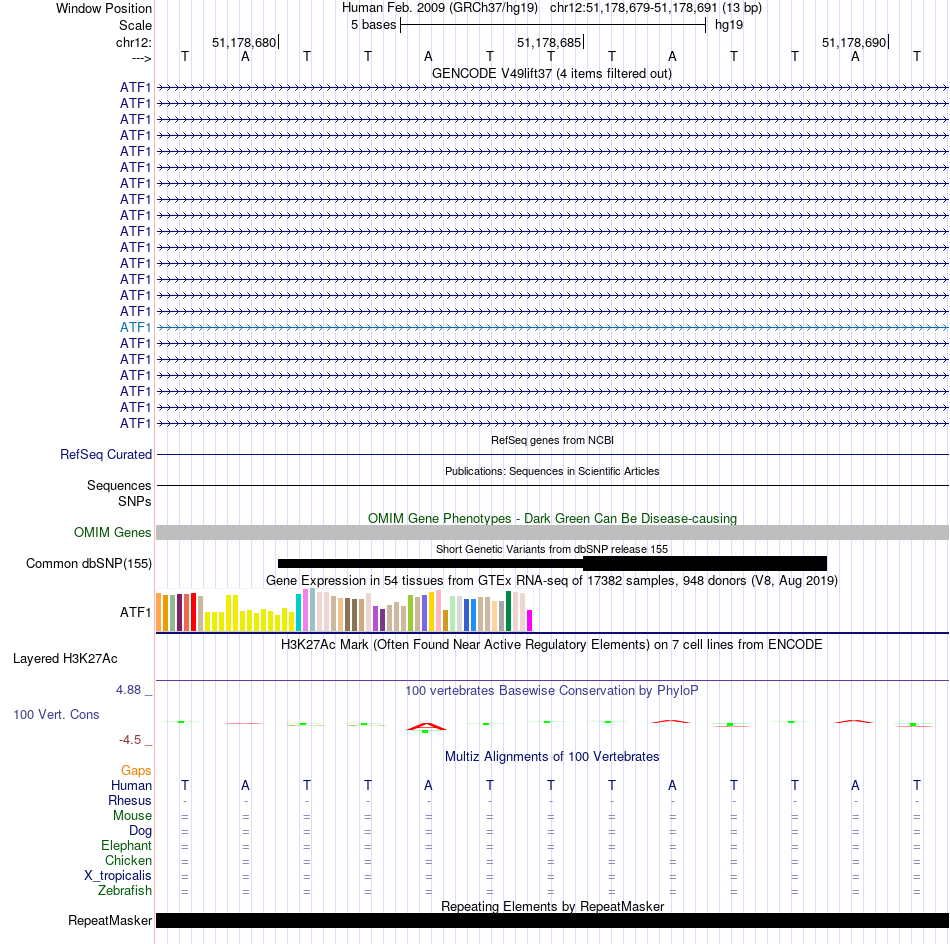This screenshot has width=950, height=944.
Task: Click the Human Feb. 2009 (GRCh37/hg19) assembly text
Action: pyautogui.click(x=440, y=8)
